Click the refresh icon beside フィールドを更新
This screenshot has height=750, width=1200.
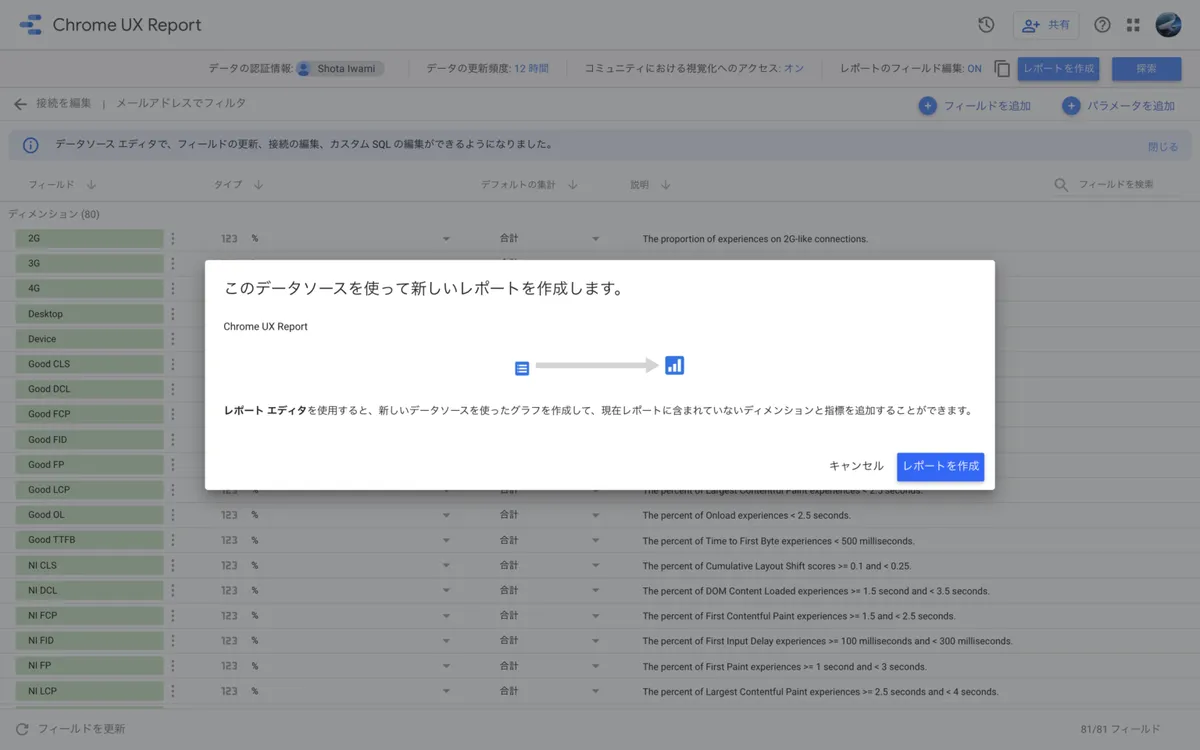(x=22, y=729)
